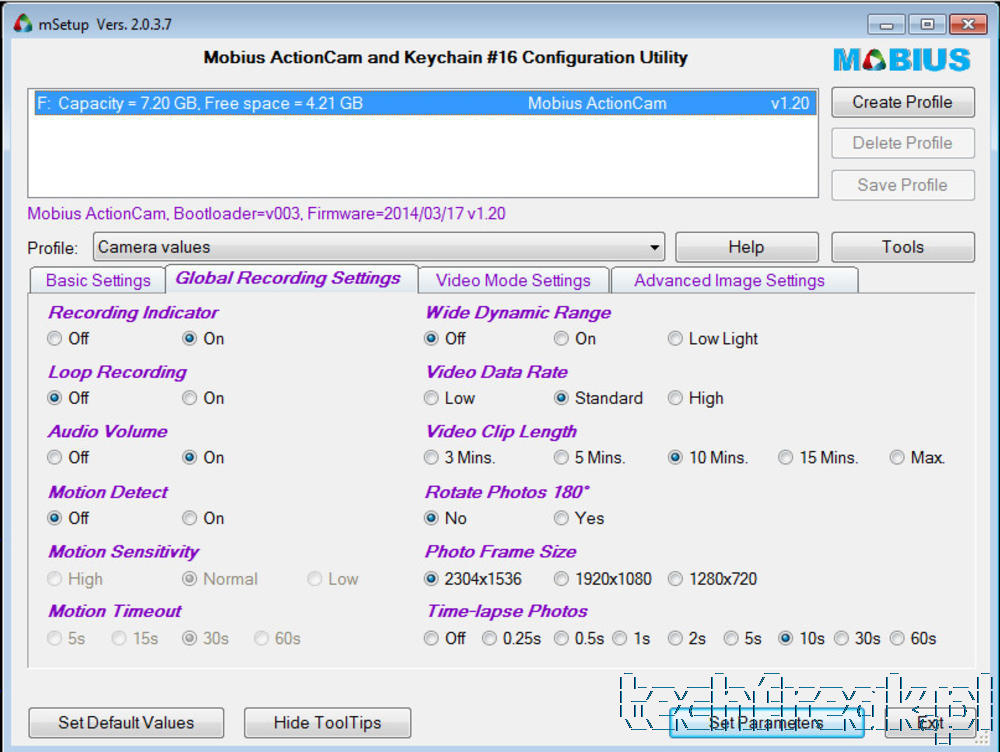Open the Profile dropdown list
This screenshot has width=1000, height=752.
click(x=379, y=247)
